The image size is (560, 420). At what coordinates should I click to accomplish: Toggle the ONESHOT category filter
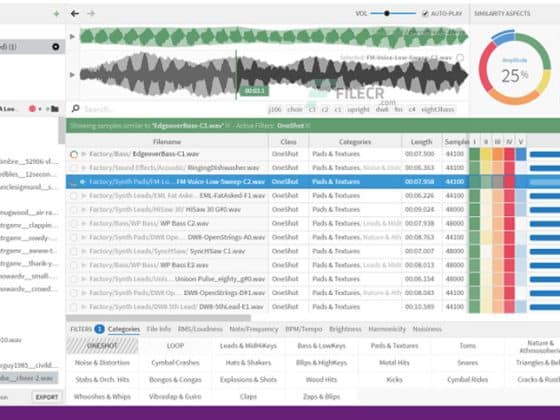pos(102,345)
